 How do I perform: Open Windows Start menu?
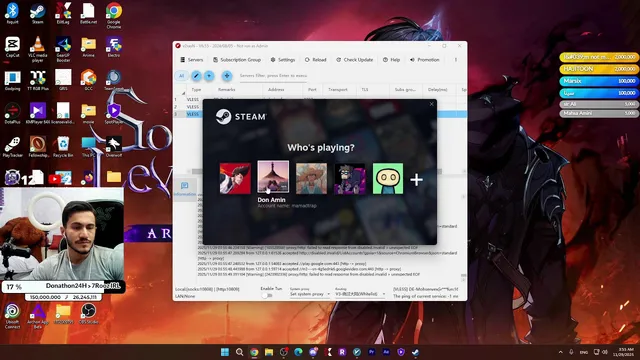tap(225, 352)
